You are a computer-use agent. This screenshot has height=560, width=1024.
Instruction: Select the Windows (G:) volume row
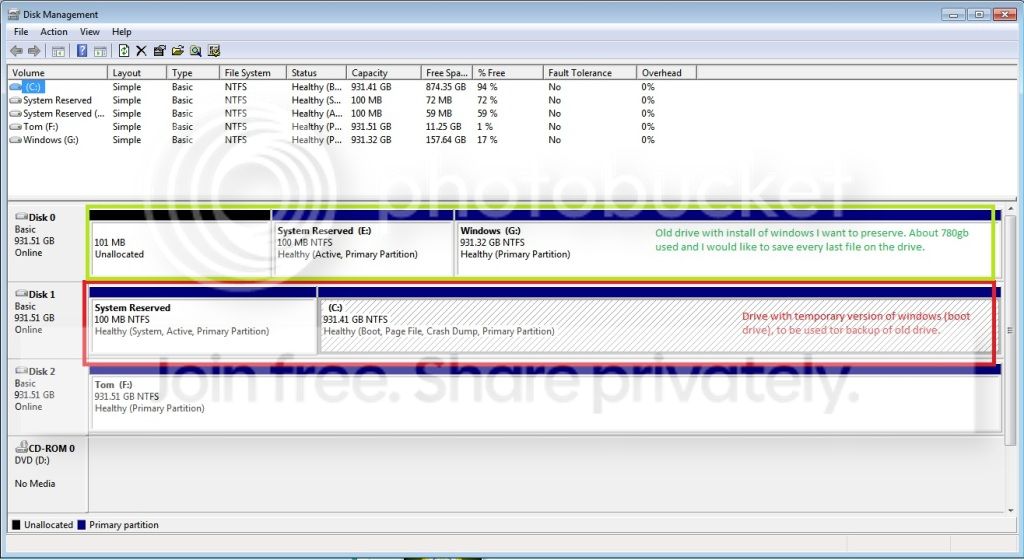pos(353,140)
